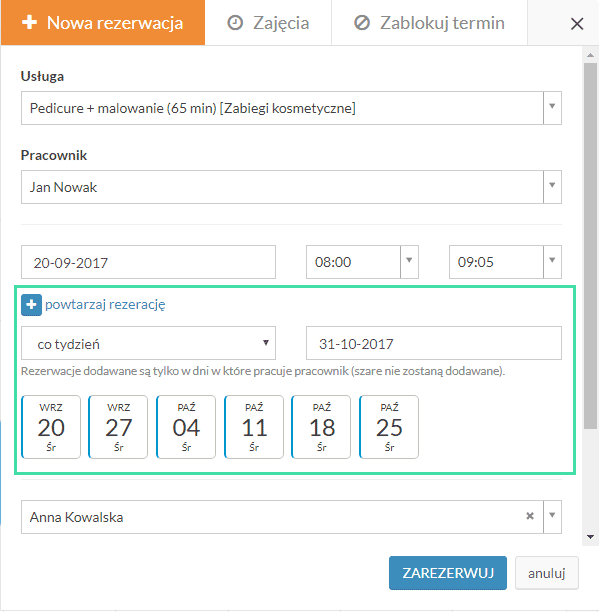Screen dimensions: 599x612
Task: Click the plus icon on Nowa rezerwacja
Action: click(29, 22)
